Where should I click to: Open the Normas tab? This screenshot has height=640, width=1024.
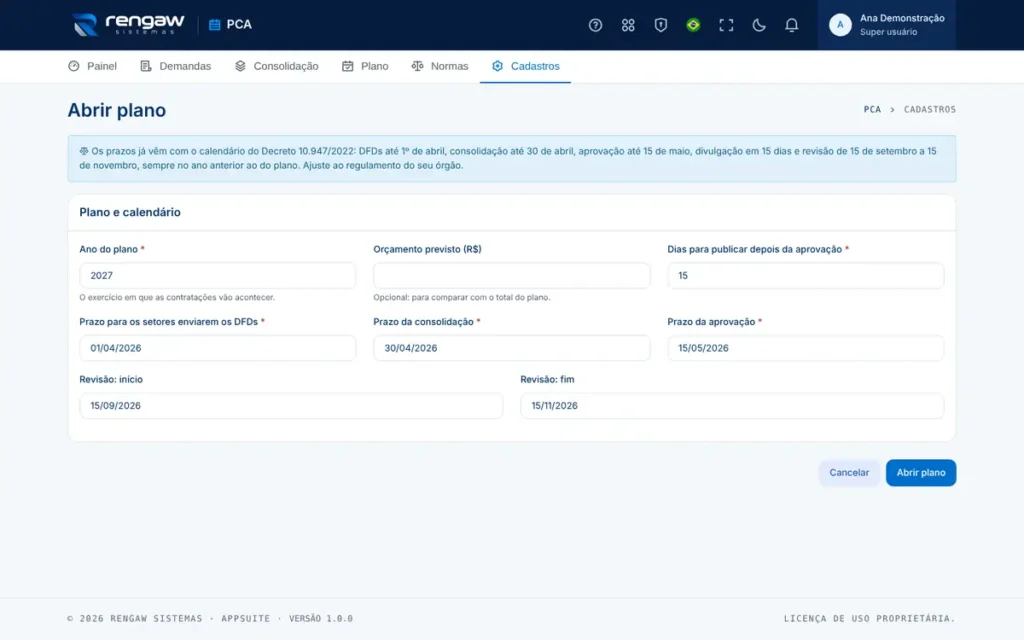pyautogui.click(x=440, y=66)
